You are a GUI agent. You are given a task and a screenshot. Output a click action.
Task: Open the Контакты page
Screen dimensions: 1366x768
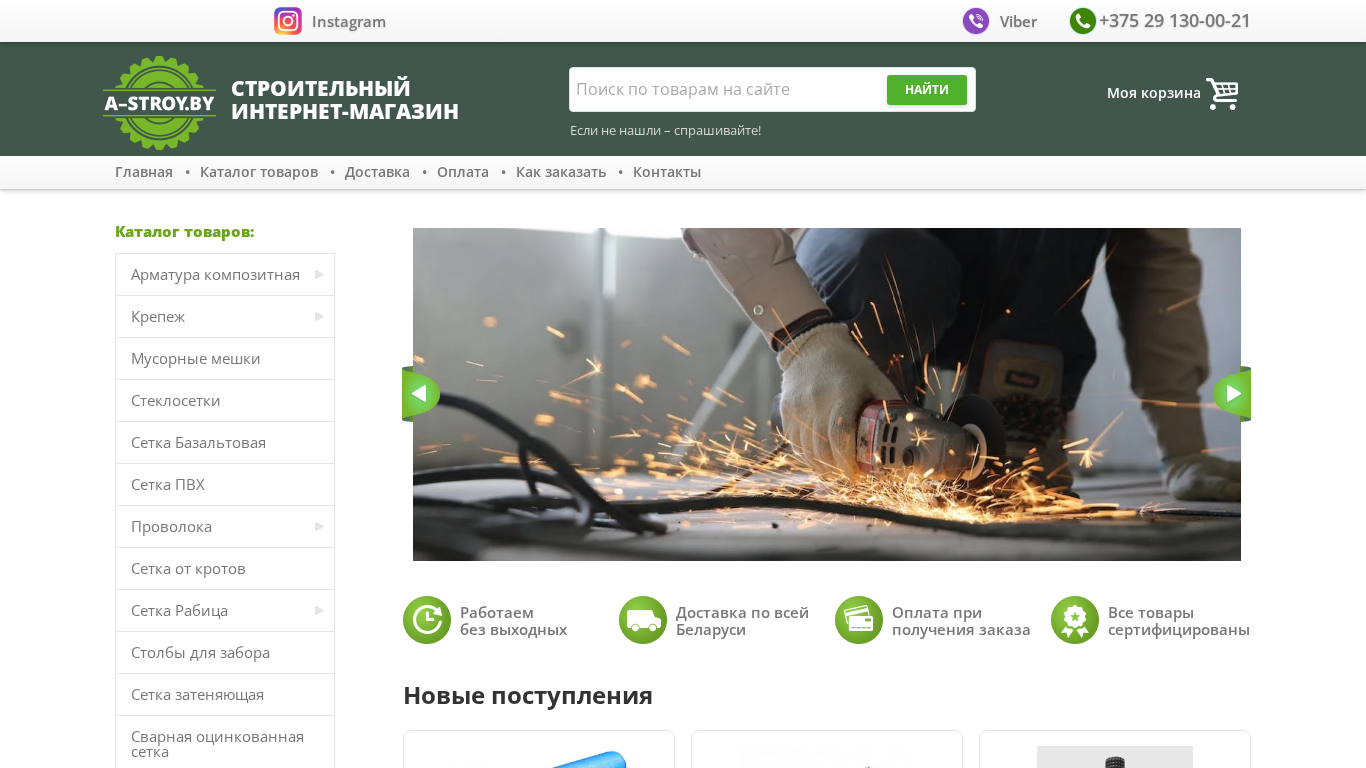point(667,172)
